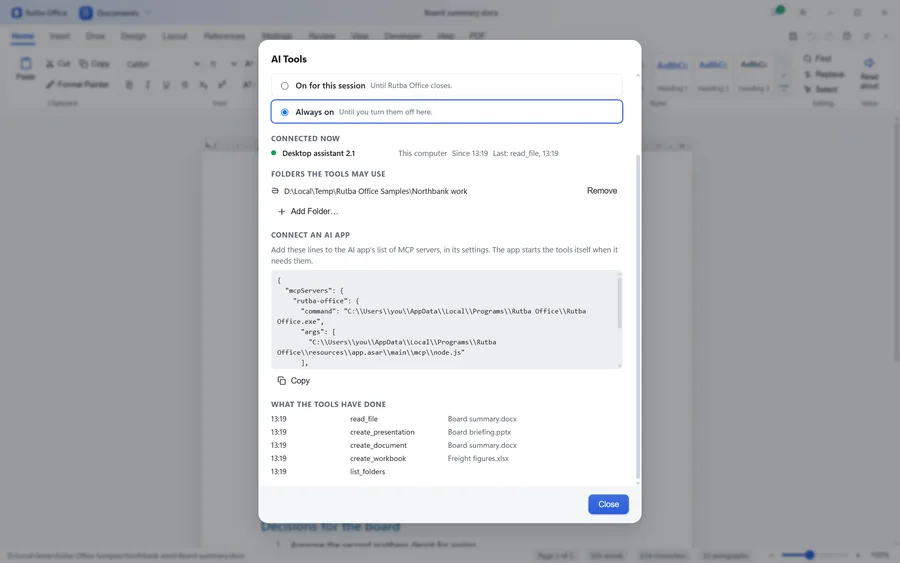Select the 'Always on' radio option
900x563 pixels.
447,112
